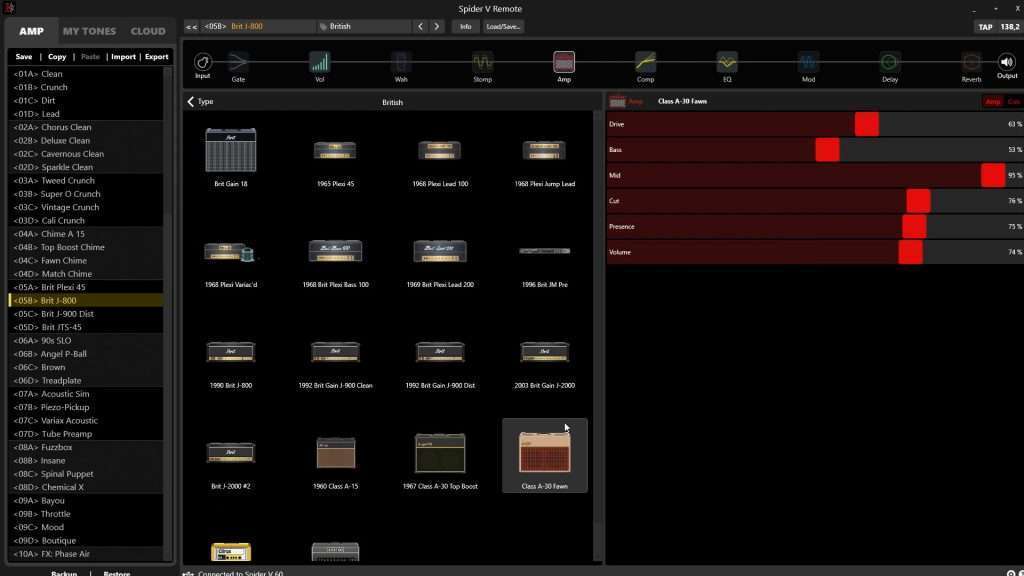Image resolution: width=1024 pixels, height=576 pixels.
Task: Toggle the Cab view button in editor
Action: 1013,102
